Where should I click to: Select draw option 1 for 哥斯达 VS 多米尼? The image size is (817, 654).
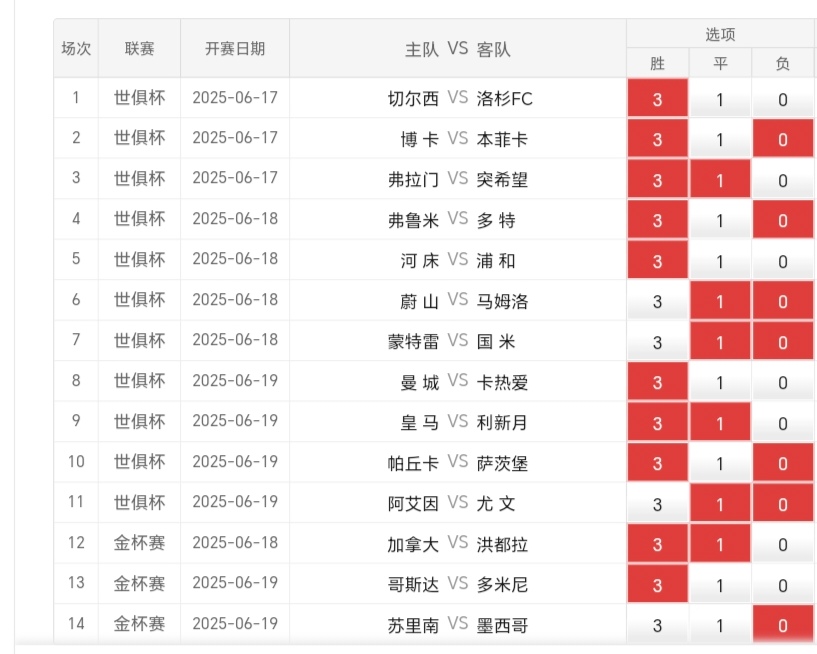pyautogui.click(x=720, y=584)
